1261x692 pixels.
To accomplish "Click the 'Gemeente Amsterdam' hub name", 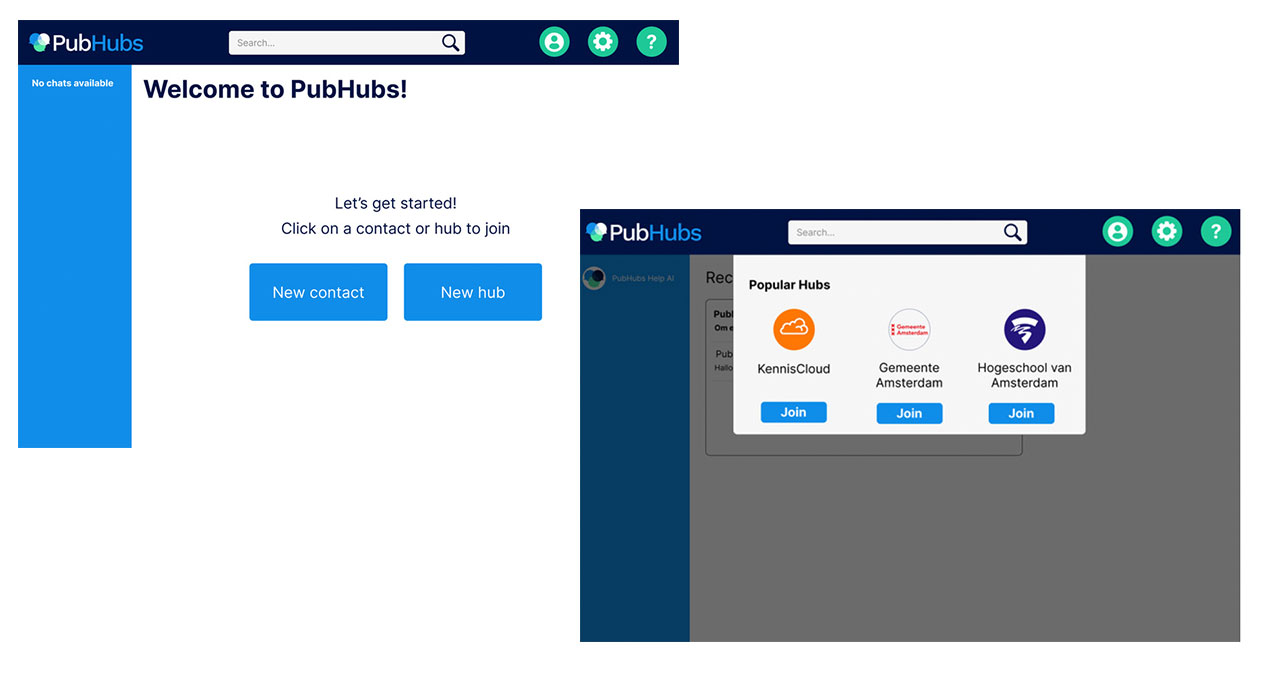I will click(909, 375).
